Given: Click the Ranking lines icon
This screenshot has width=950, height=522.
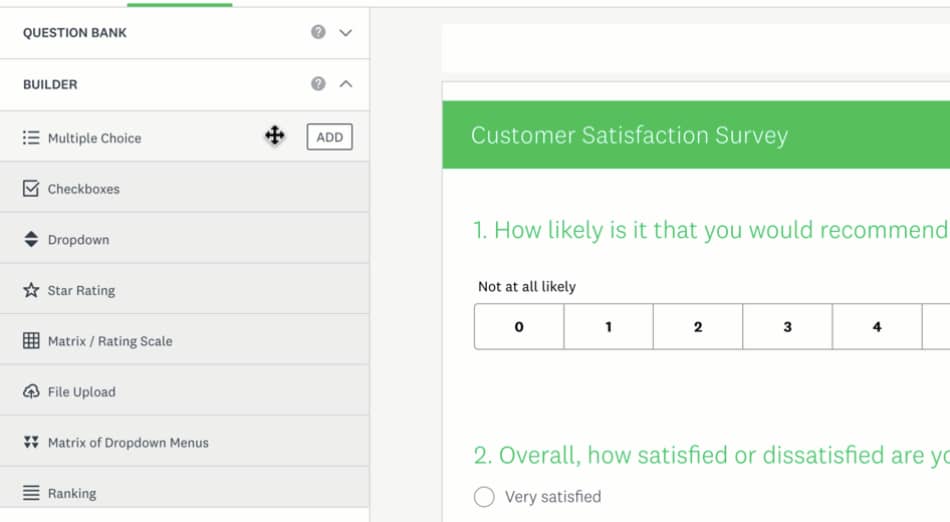Looking at the screenshot, I should (31, 493).
